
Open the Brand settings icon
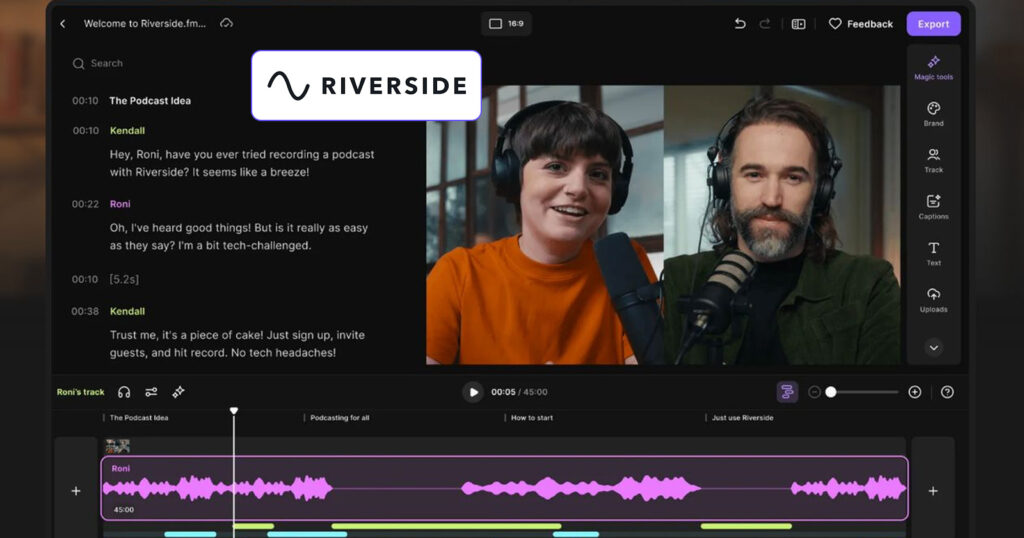coord(933,113)
